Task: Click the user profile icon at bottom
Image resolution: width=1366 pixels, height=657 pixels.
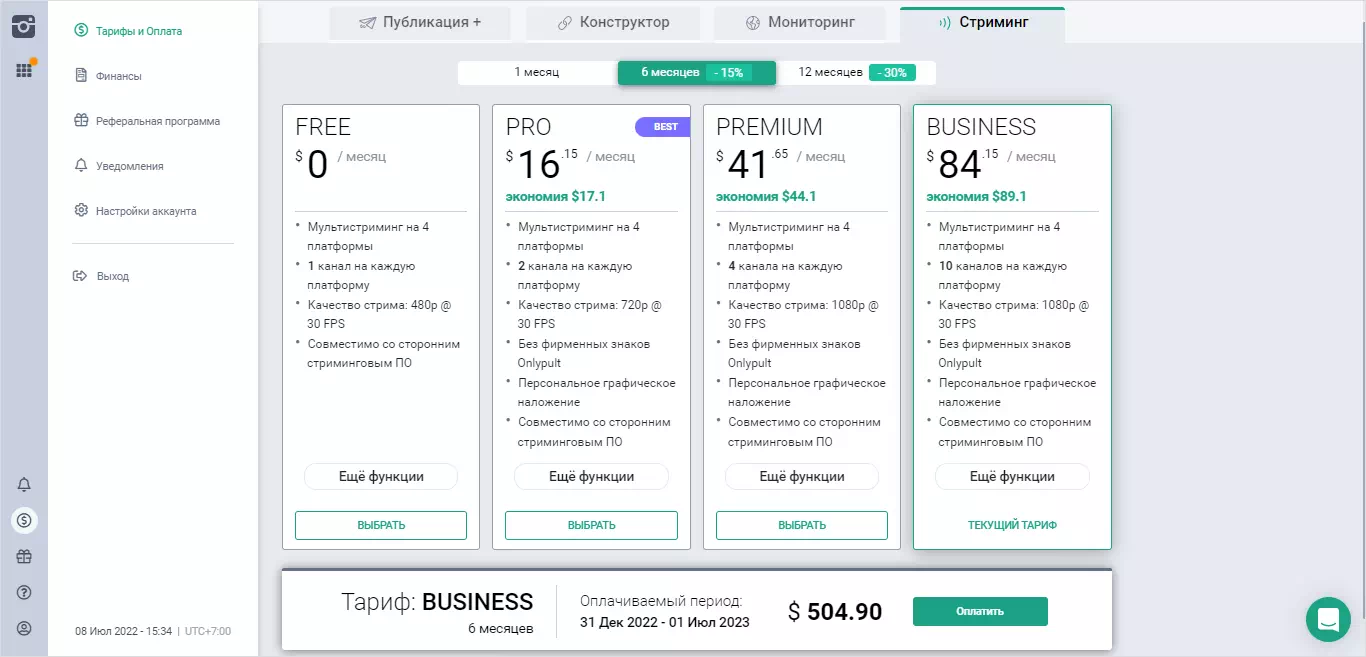Action: (24, 628)
